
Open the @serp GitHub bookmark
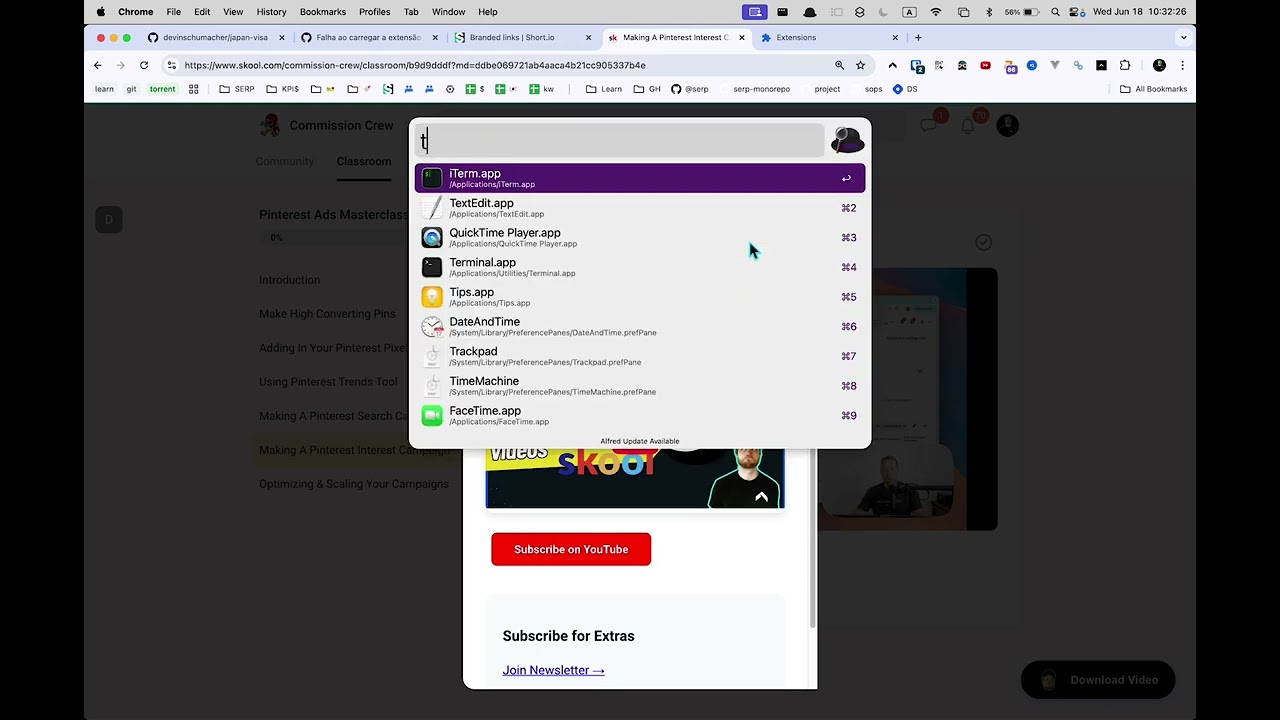pos(690,89)
